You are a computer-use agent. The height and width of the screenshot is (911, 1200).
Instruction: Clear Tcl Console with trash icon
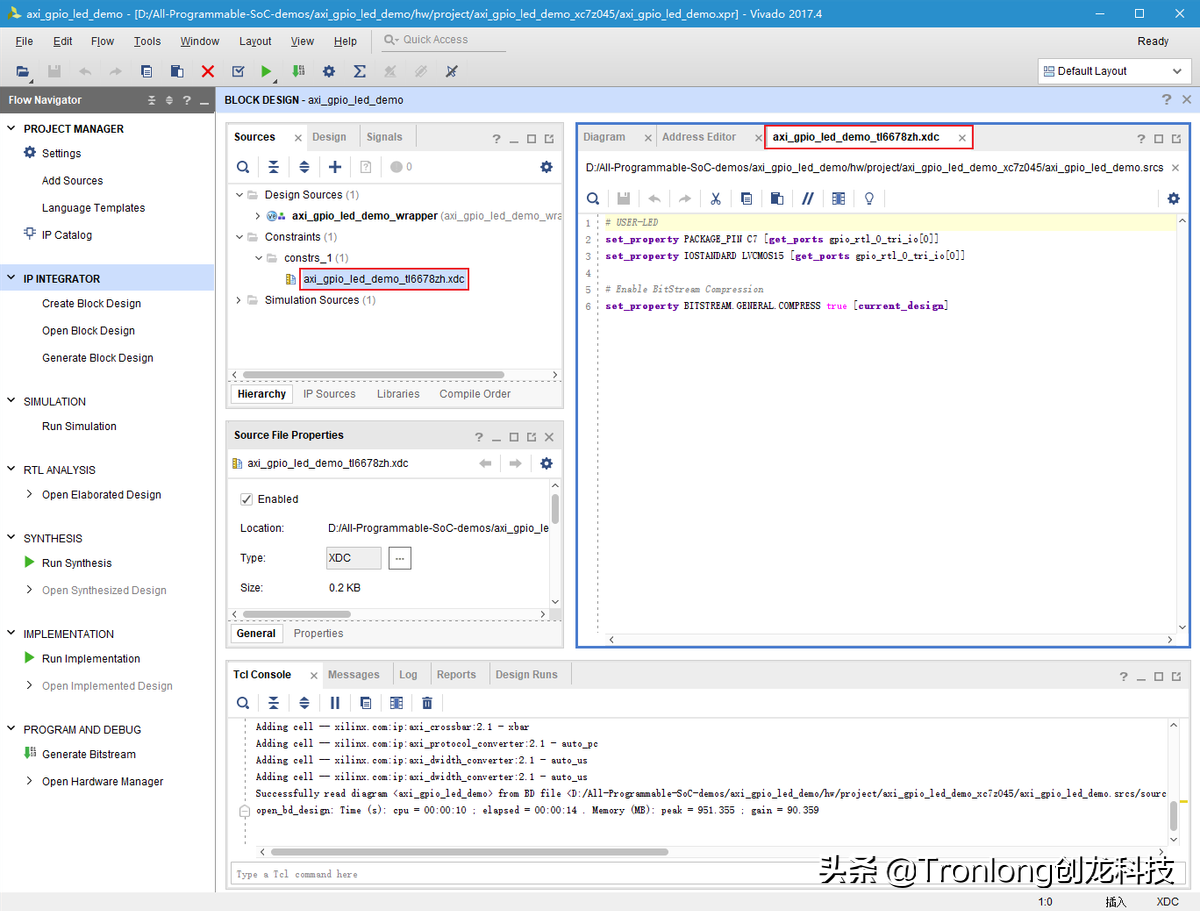(427, 703)
